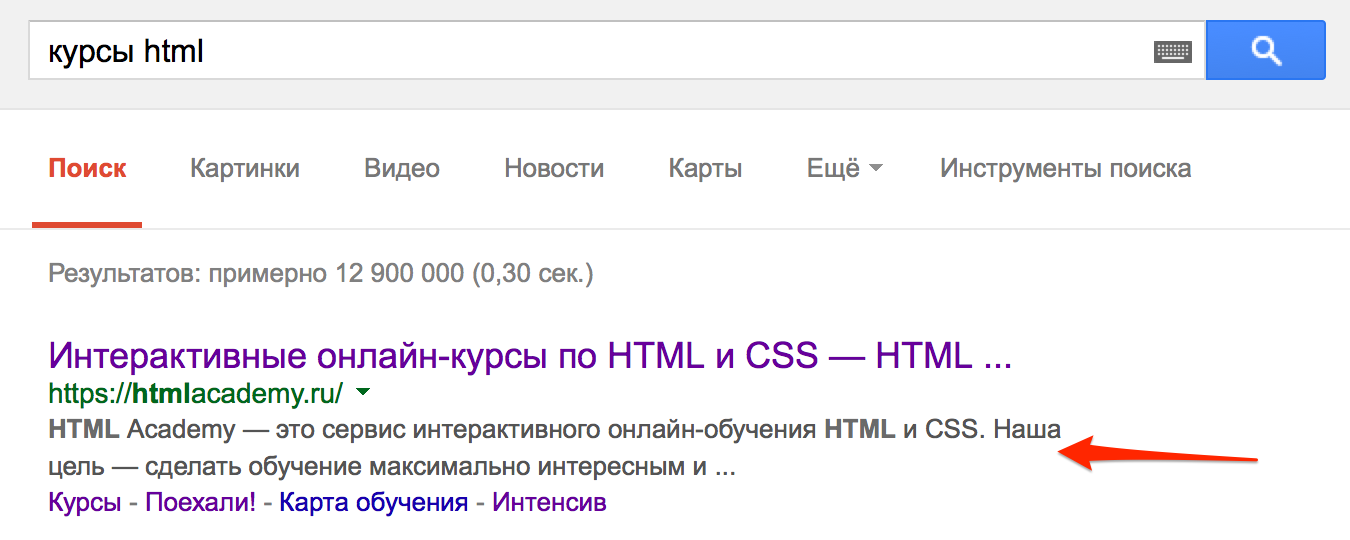The width and height of the screenshot is (1350, 540).
Task: Open the Карты tab
Action: pos(705,168)
